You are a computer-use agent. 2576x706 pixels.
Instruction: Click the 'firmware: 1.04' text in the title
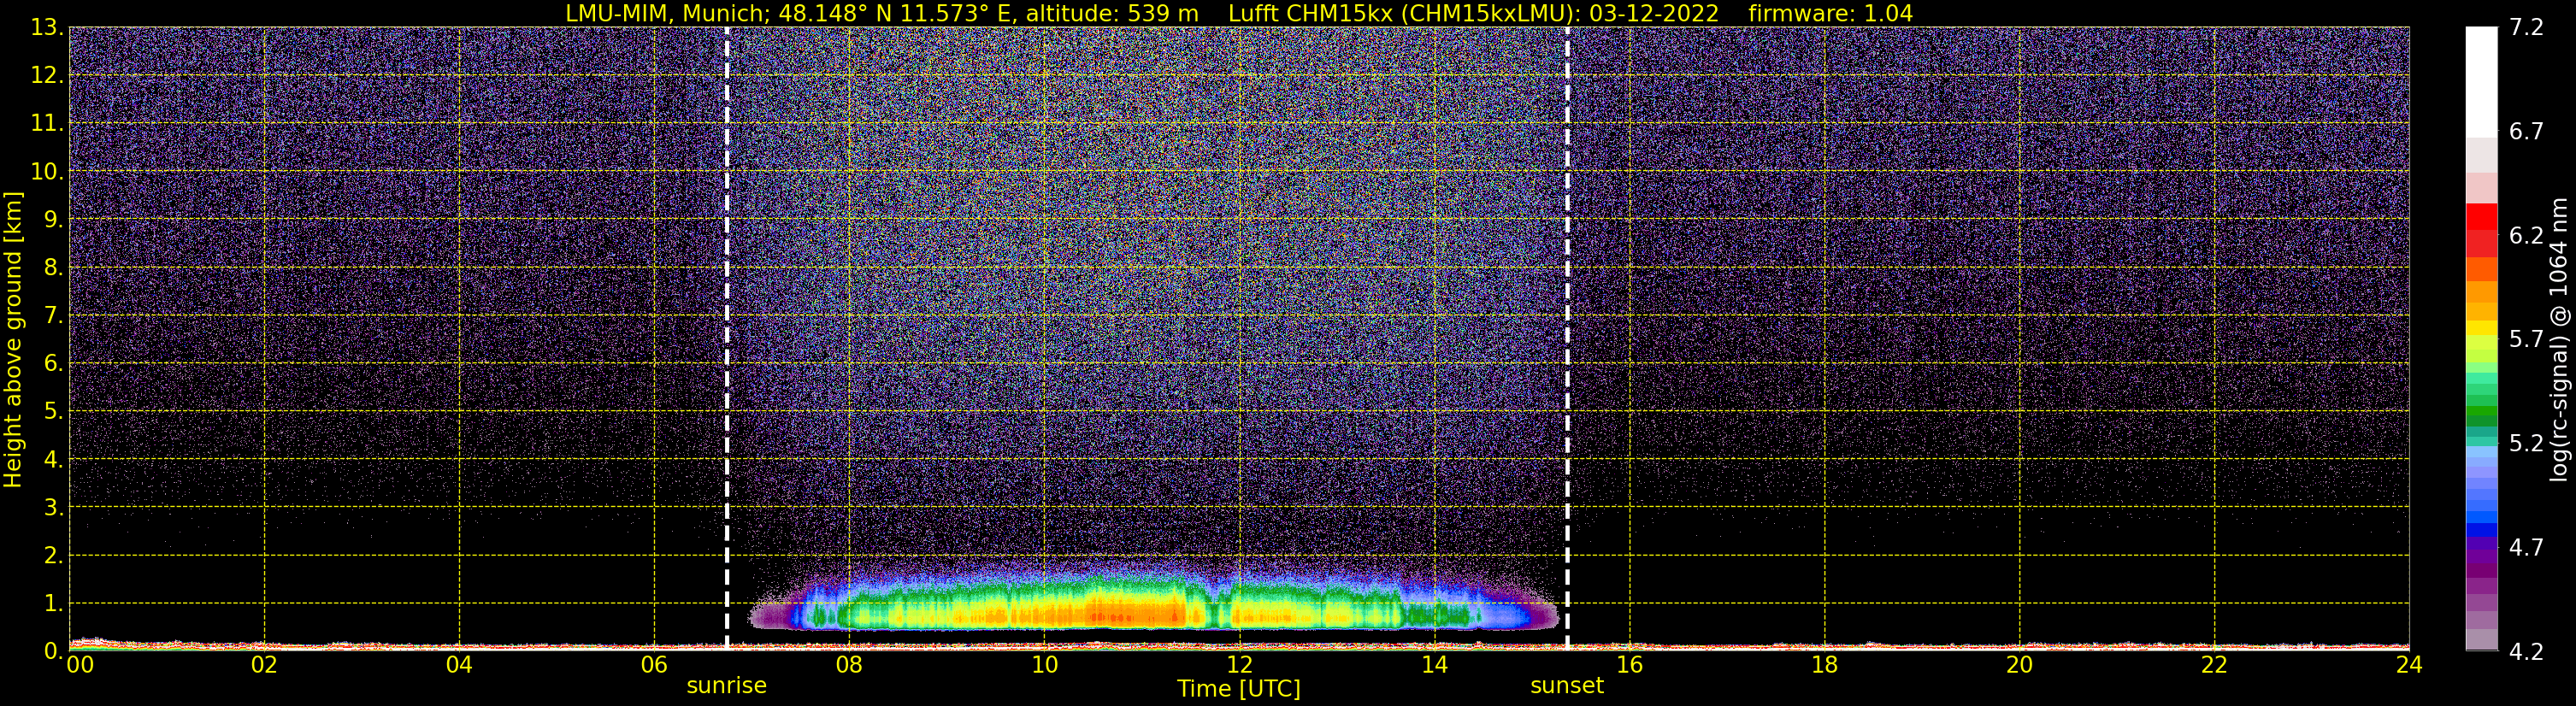(x=1830, y=14)
